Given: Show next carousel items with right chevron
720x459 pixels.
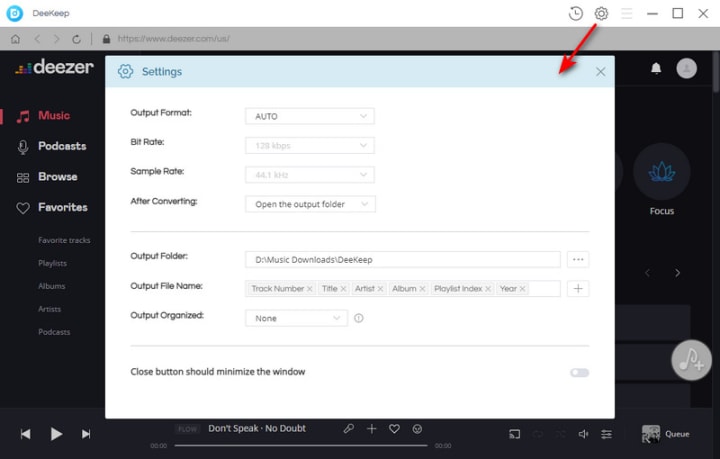Looking at the screenshot, I should pos(677,273).
